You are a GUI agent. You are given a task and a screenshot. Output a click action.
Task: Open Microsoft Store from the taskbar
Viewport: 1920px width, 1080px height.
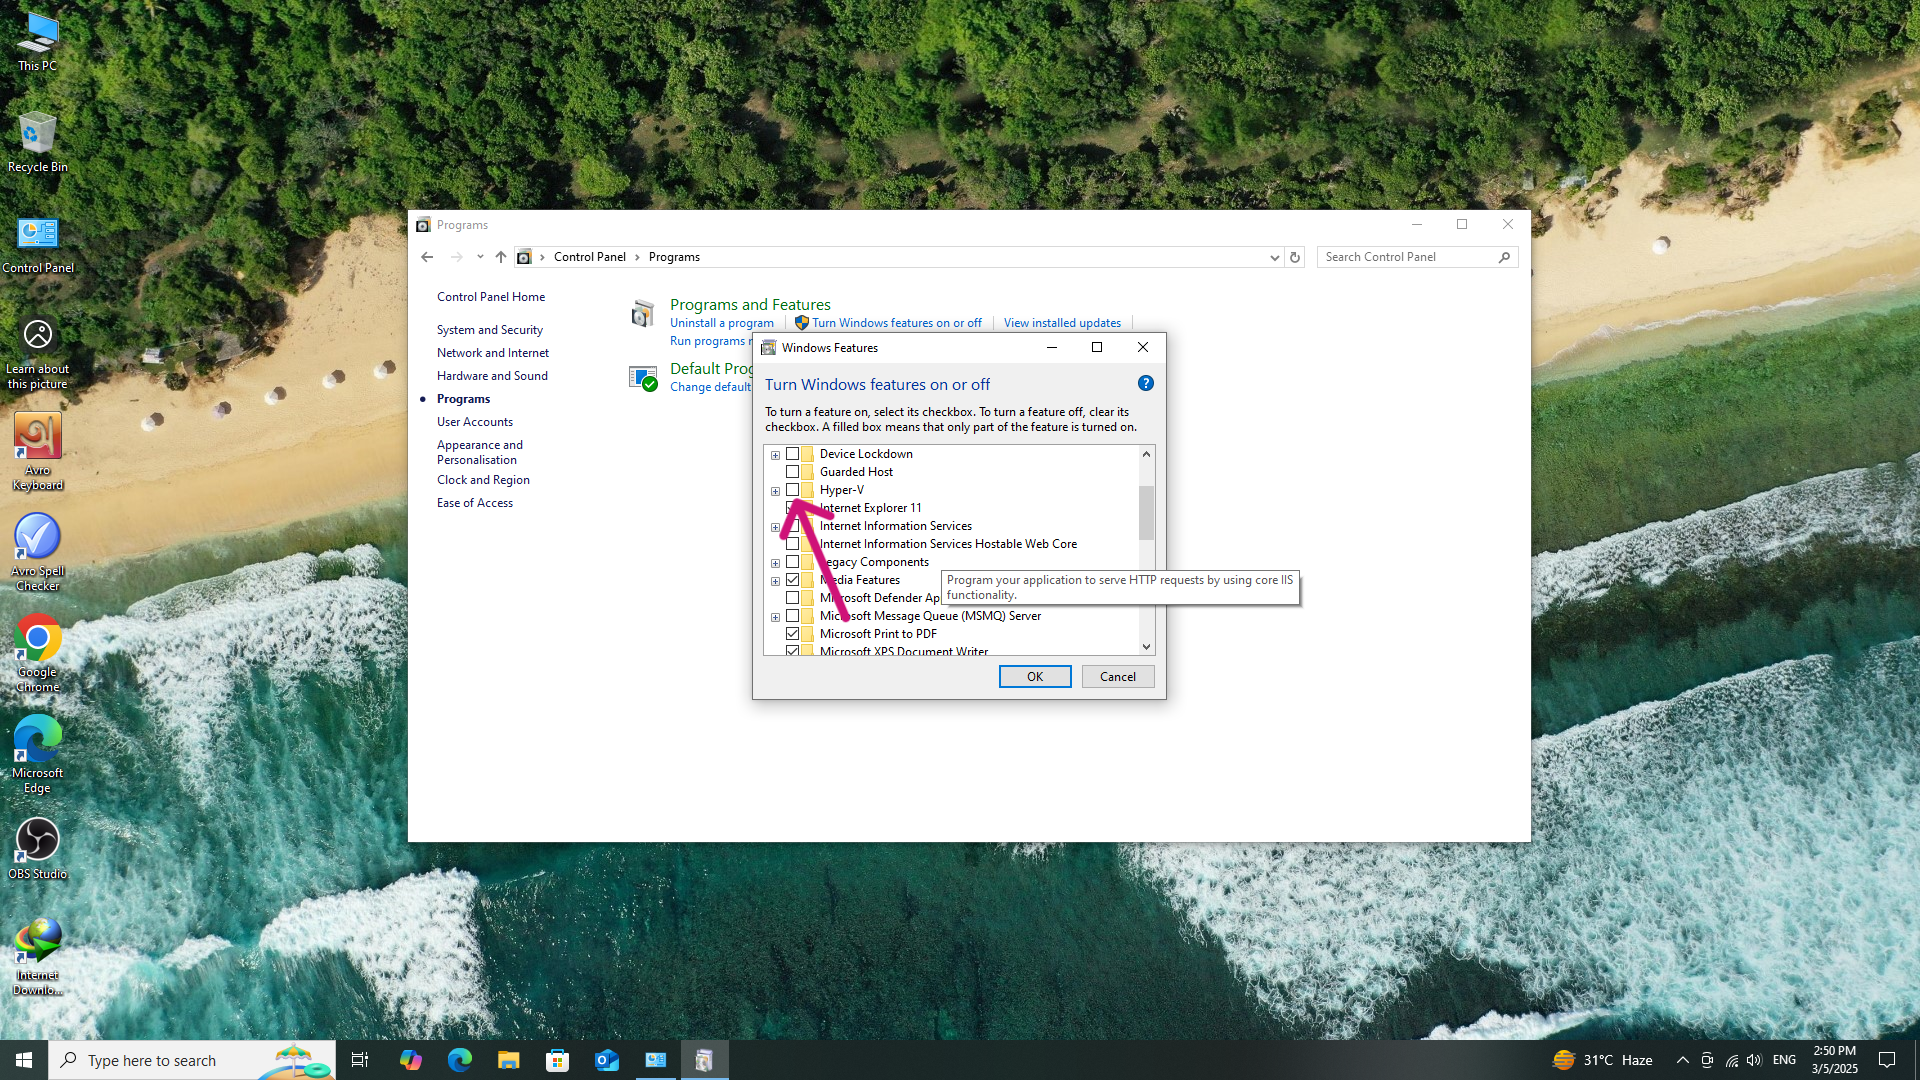click(x=557, y=1060)
